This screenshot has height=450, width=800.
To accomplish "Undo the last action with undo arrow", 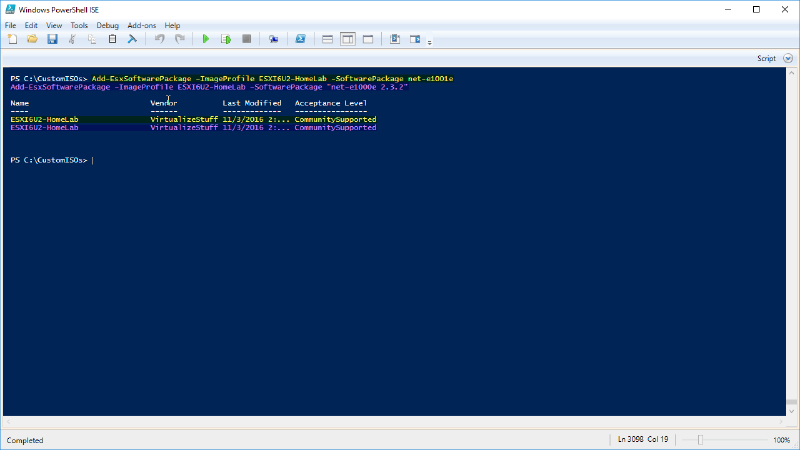I will coord(160,39).
